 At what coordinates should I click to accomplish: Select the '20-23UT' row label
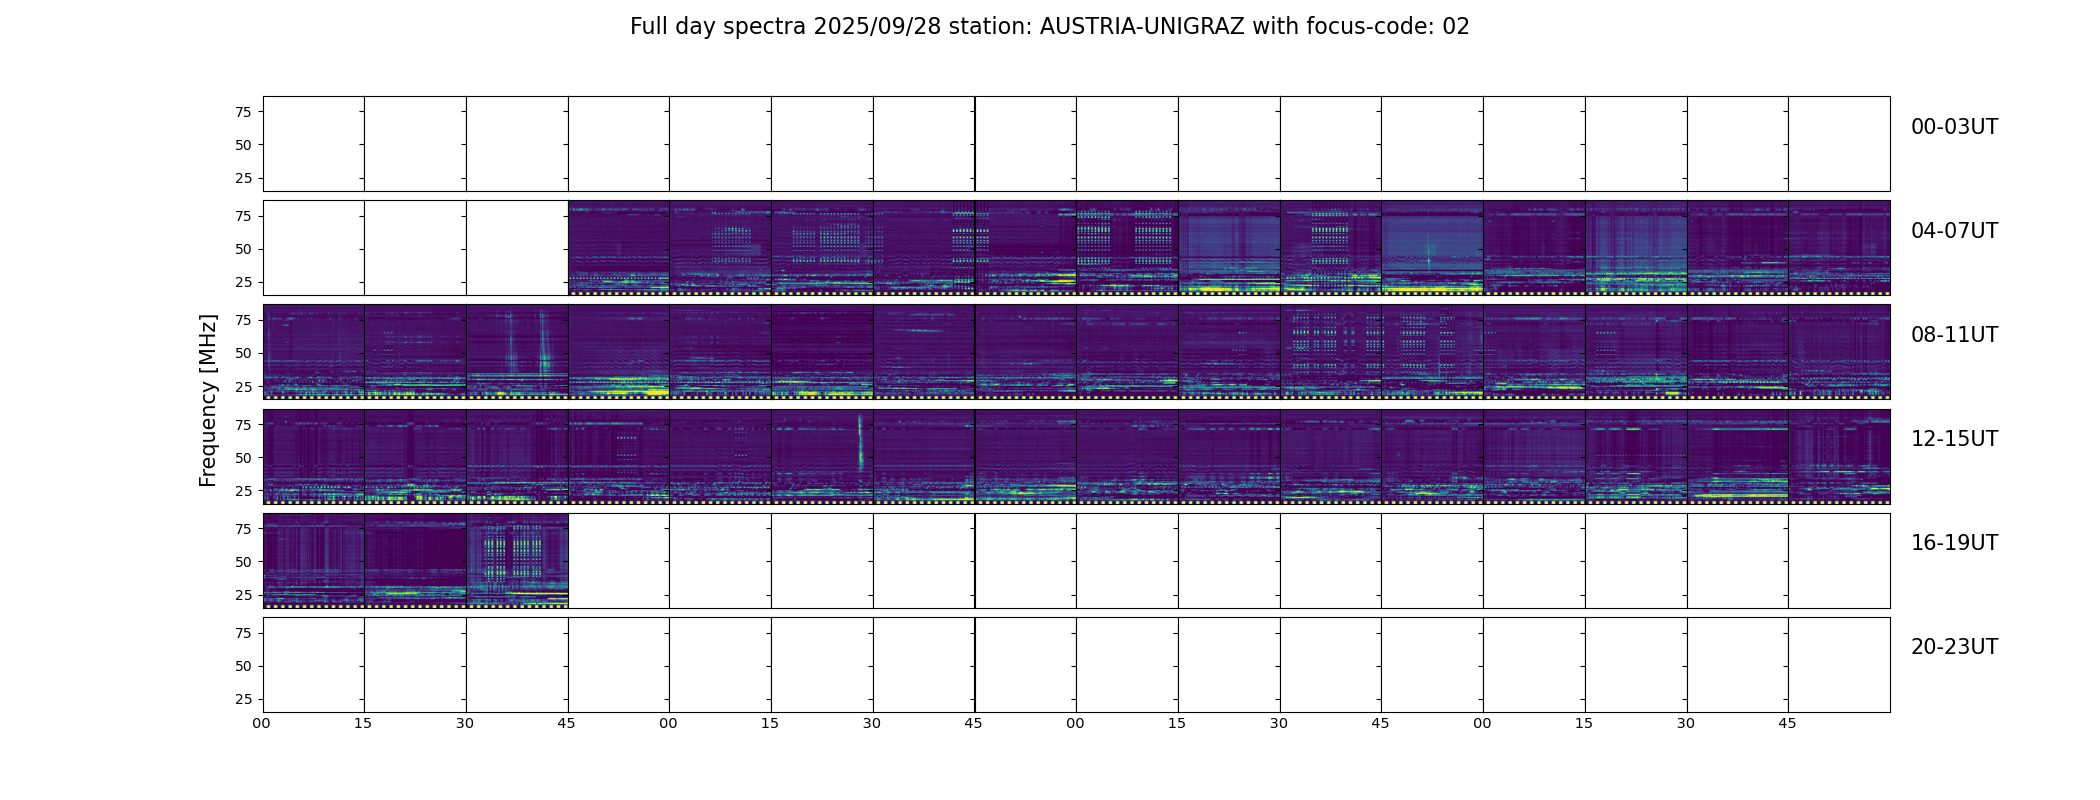[x=1954, y=647]
